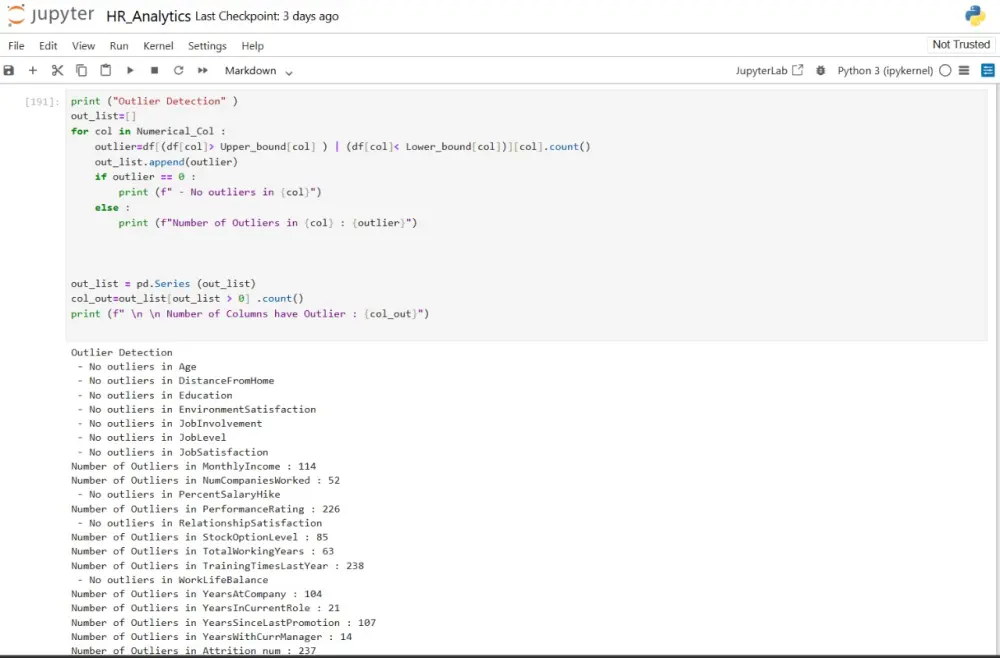Click the Not Trusted button

(x=960, y=44)
